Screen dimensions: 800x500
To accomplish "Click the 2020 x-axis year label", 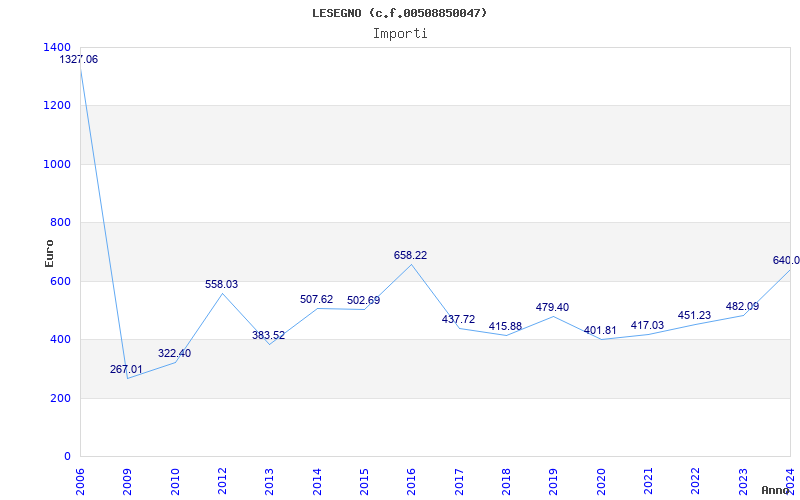I will (601, 482).
